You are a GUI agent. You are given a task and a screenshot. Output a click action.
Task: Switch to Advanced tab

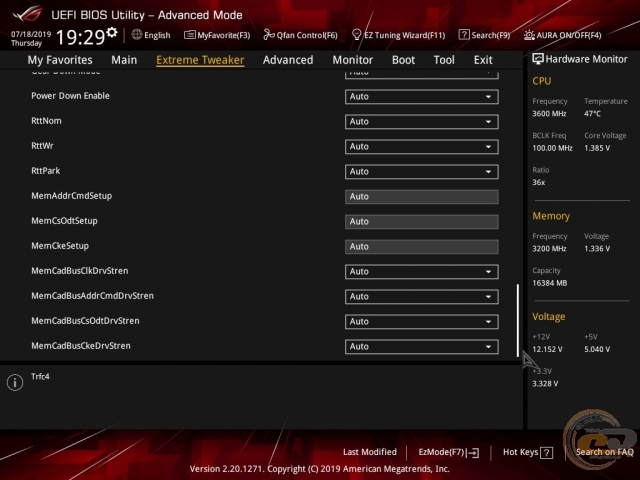pos(288,60)
